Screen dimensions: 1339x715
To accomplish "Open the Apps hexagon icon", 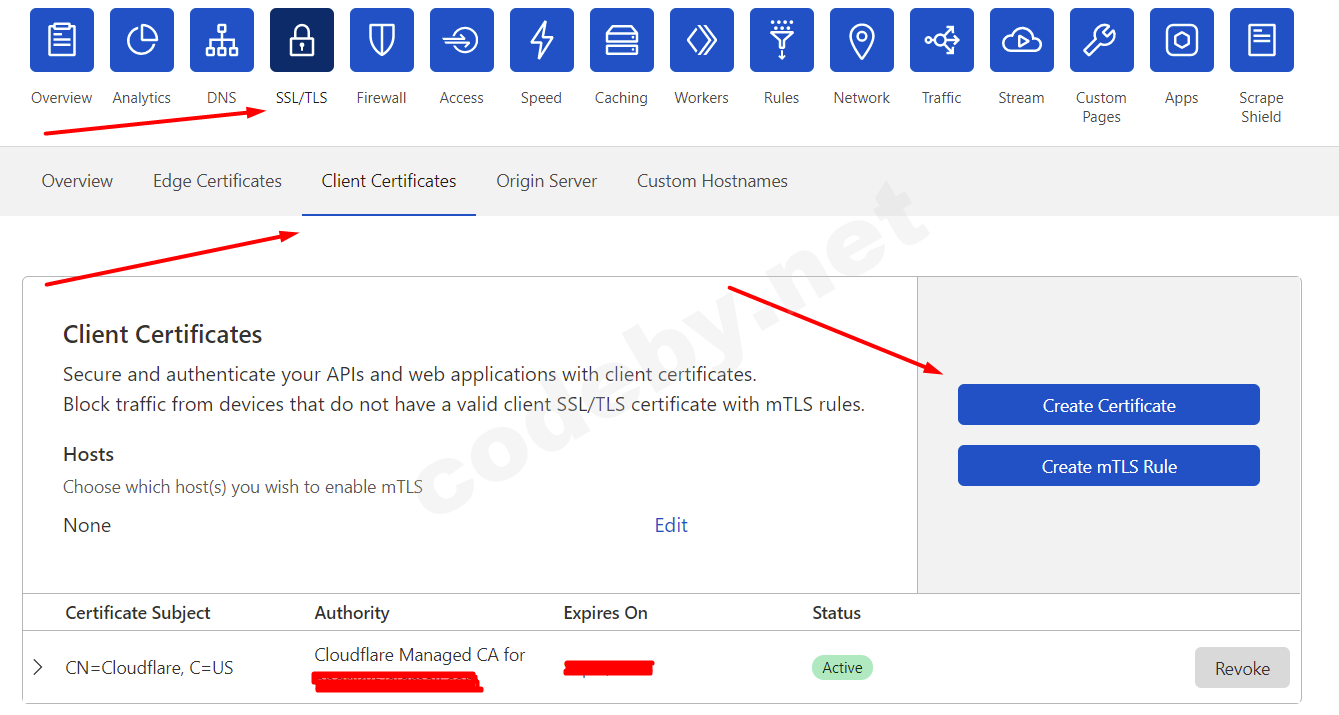I will pos(1182,40).
